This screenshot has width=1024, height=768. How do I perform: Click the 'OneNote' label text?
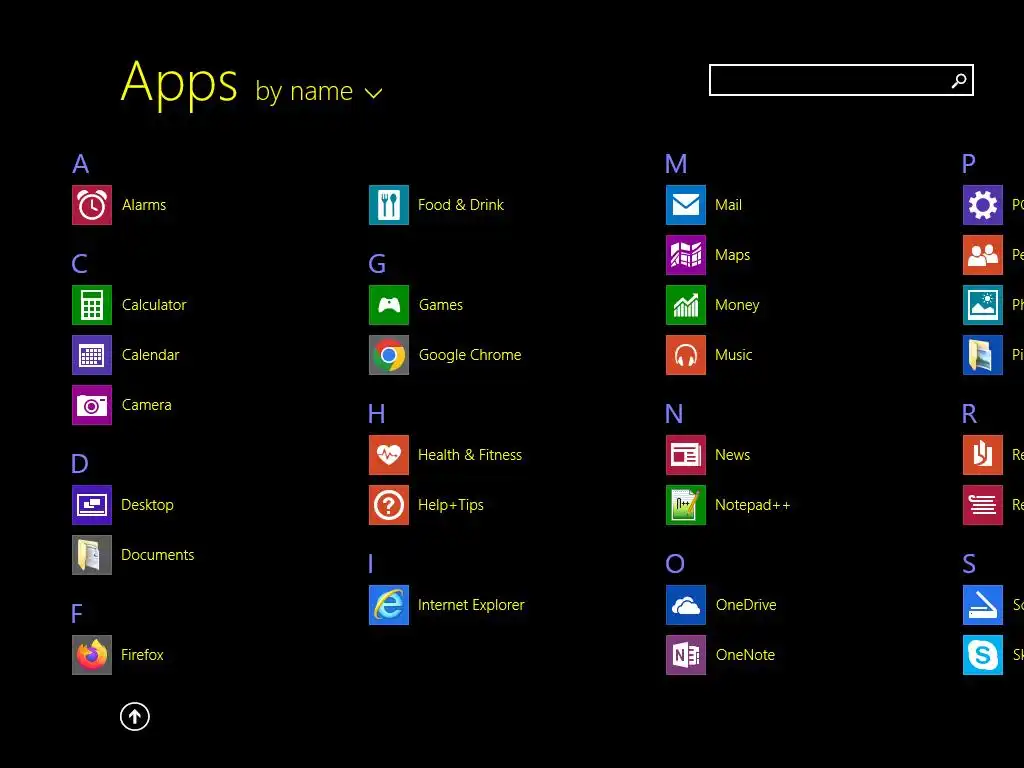tap(745, 655)
